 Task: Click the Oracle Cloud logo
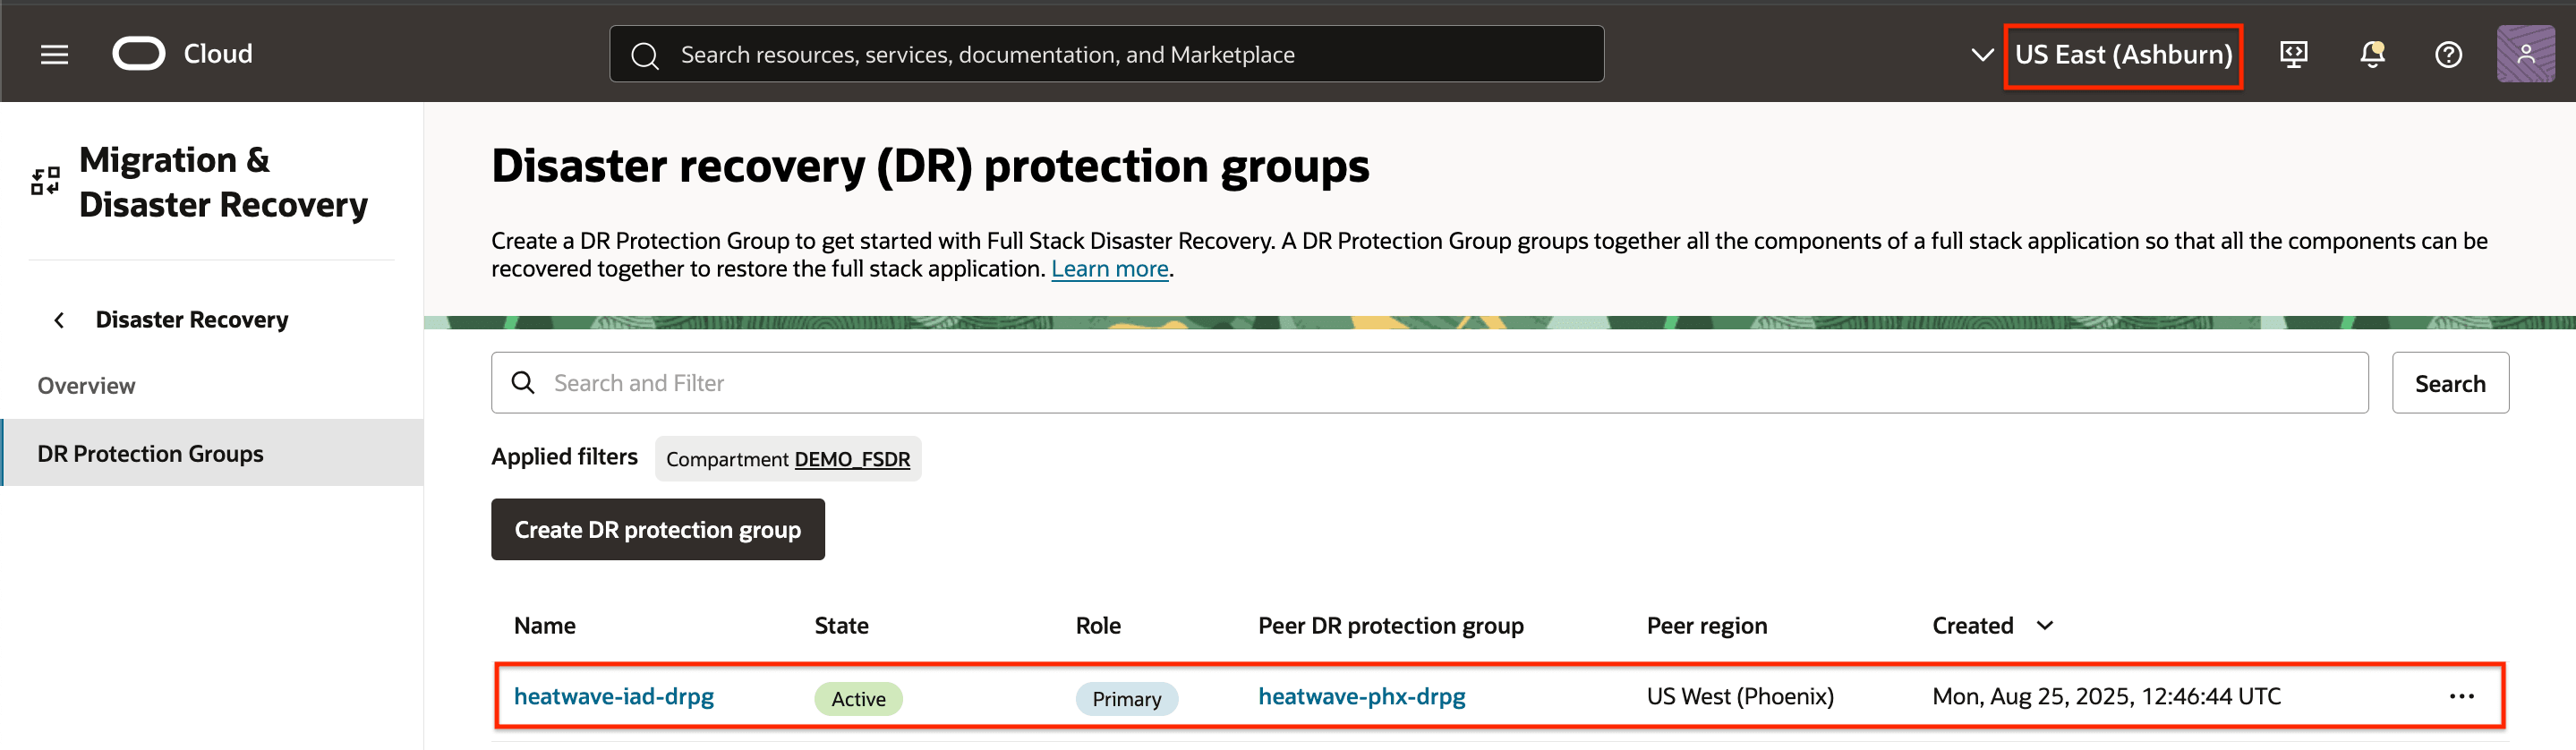[x=139, y=54]
